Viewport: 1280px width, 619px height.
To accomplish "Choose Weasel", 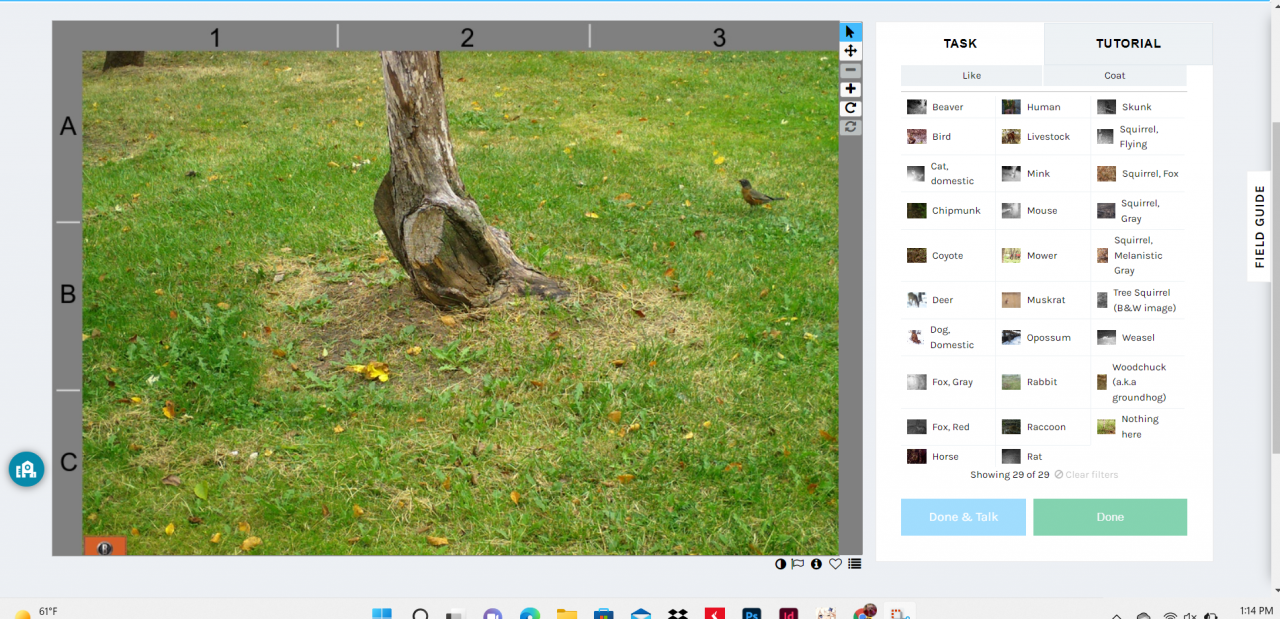I will click(1138, 338).
